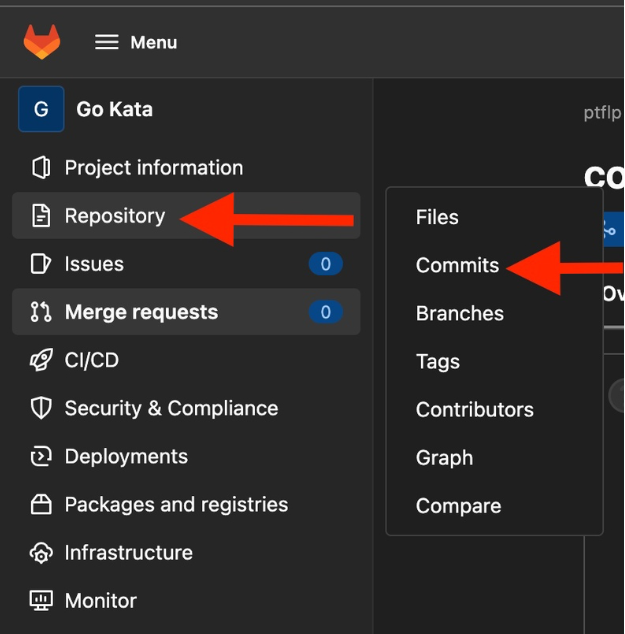Click the Security & Compliance shield icon
The height and width of the screenshot is (634, 625).
point(41,408)
